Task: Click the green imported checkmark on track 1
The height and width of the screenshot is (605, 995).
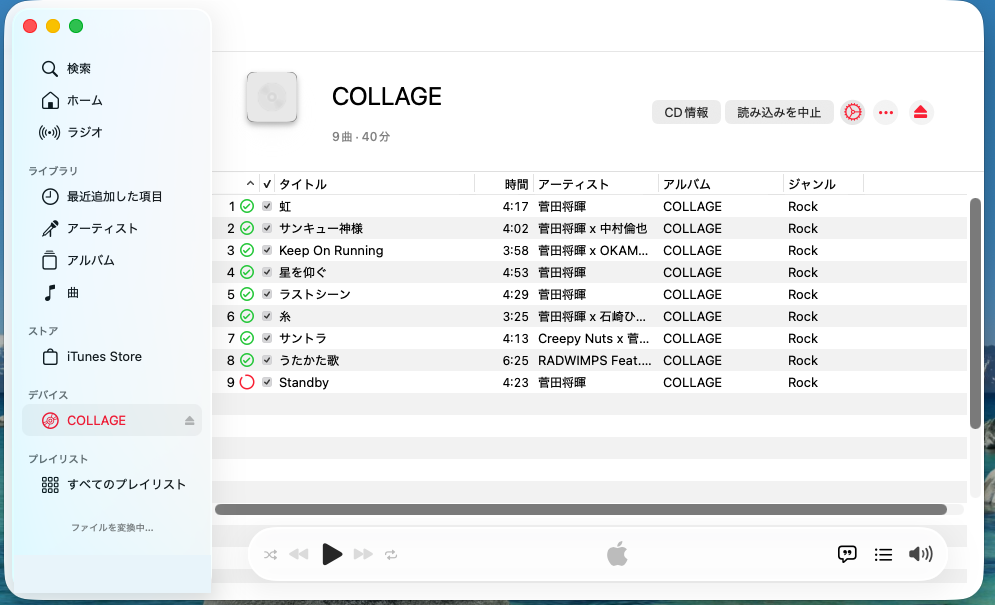Action: (247, 206)
